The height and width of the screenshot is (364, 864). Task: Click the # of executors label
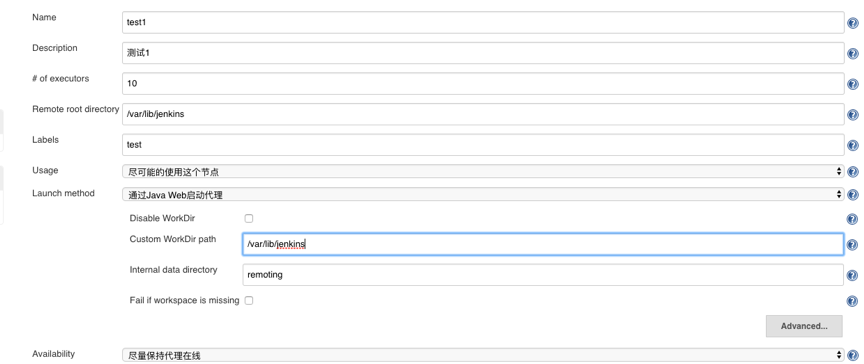click(x=61, y=79)
